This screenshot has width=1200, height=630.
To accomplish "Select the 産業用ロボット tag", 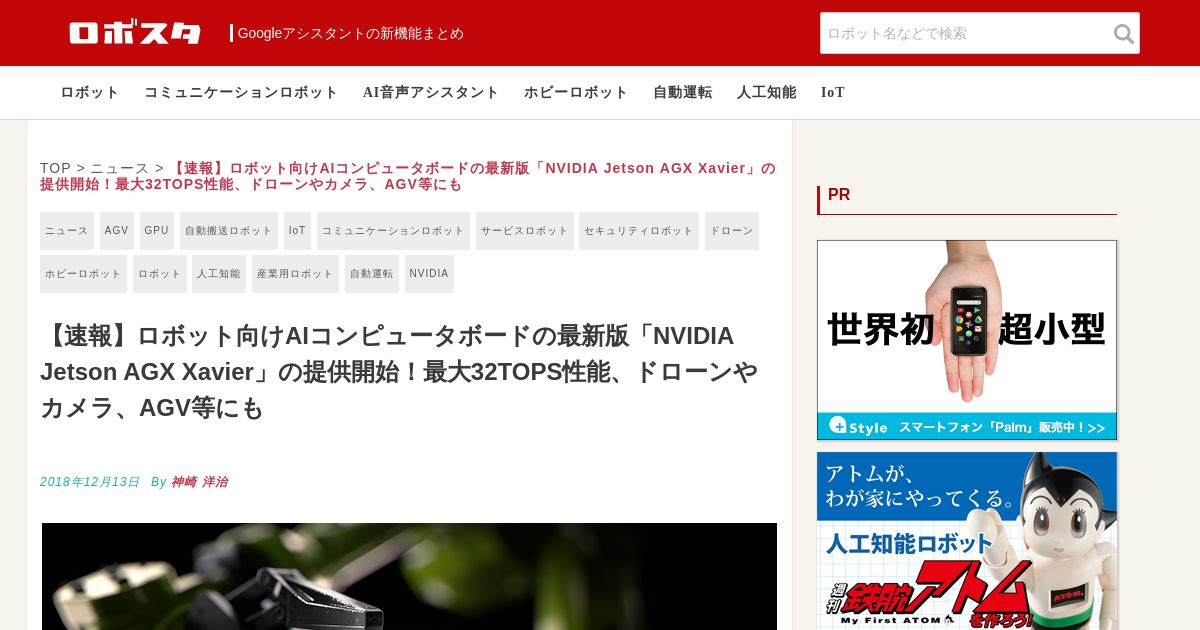I will 295,274.
